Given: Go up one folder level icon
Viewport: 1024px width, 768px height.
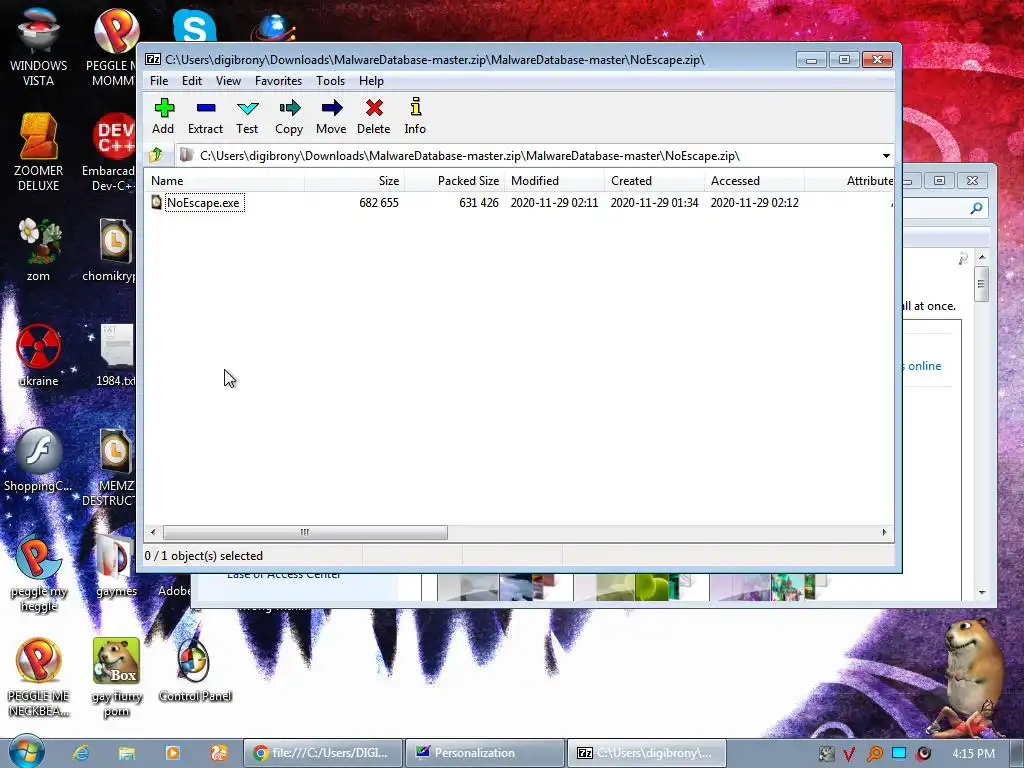Looking at the screenshot, I should coord(156,155).
